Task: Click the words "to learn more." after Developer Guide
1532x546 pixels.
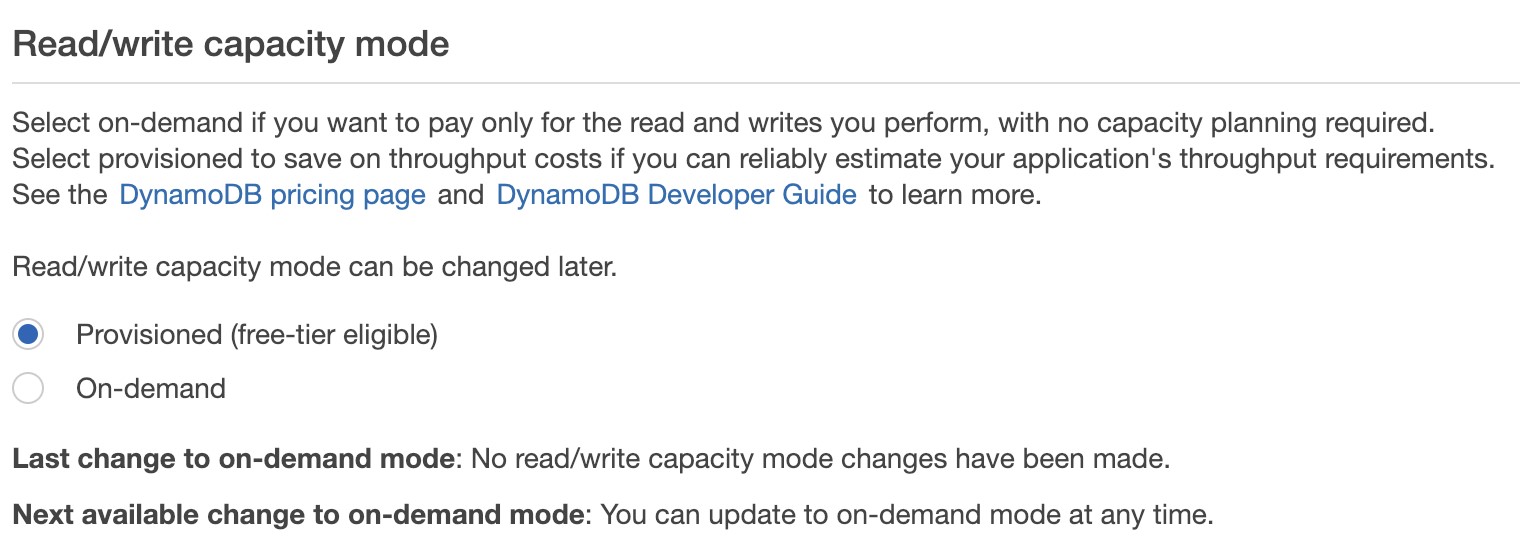Action: point(955,195)
